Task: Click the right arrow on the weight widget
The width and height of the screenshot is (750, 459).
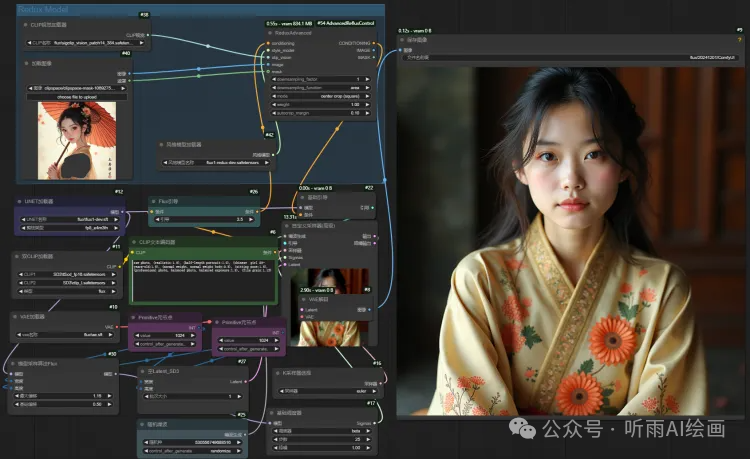Action: (367, 105)
